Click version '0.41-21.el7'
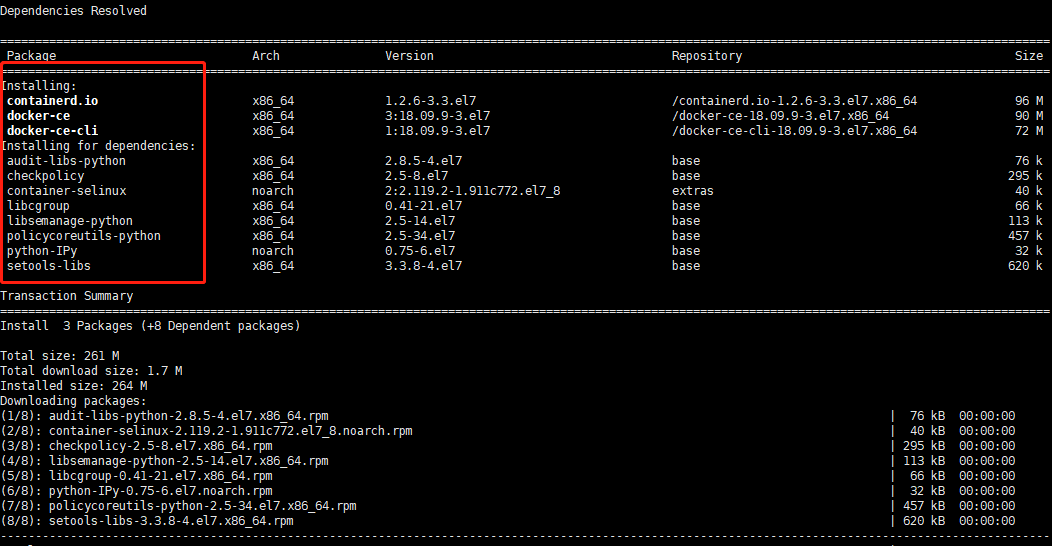The width and height of the screenshot is (1052, 546). 423,206
